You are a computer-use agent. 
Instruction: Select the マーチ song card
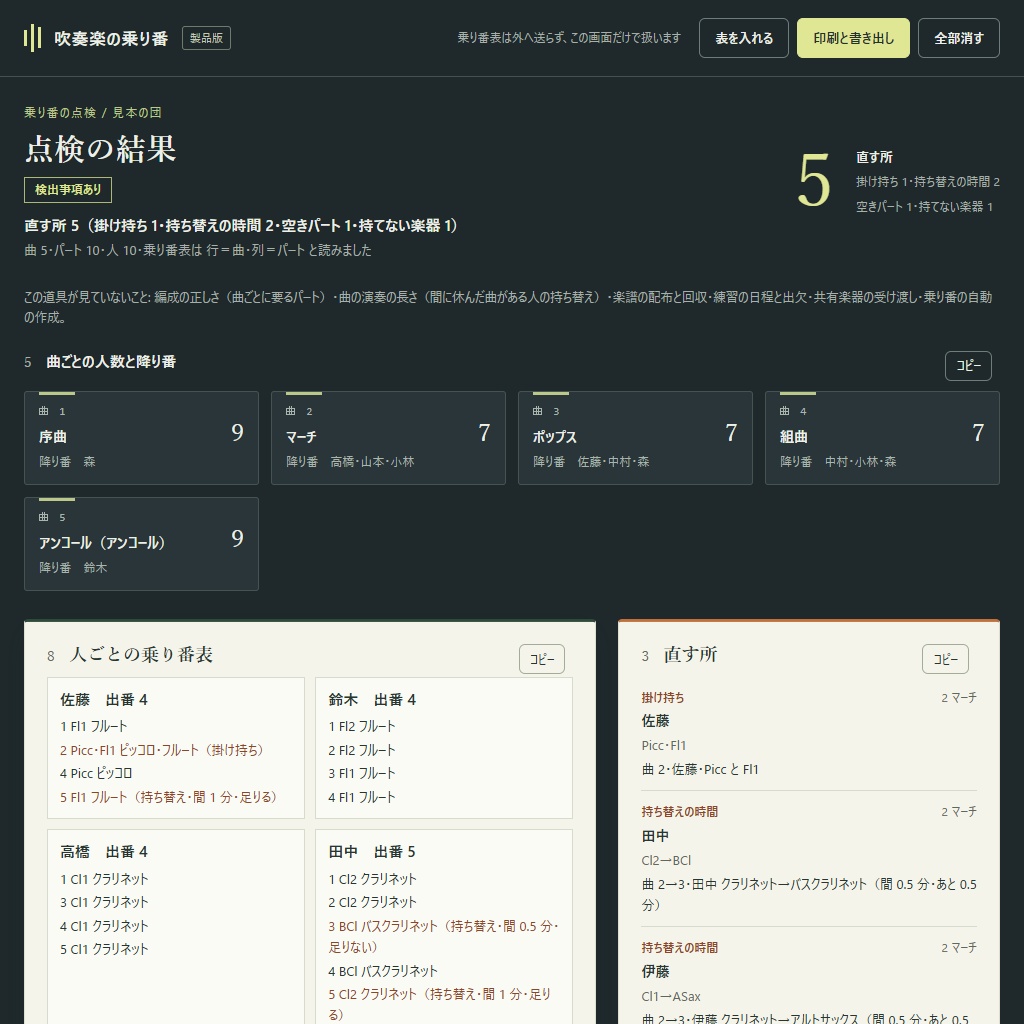[x=388, y=438]
